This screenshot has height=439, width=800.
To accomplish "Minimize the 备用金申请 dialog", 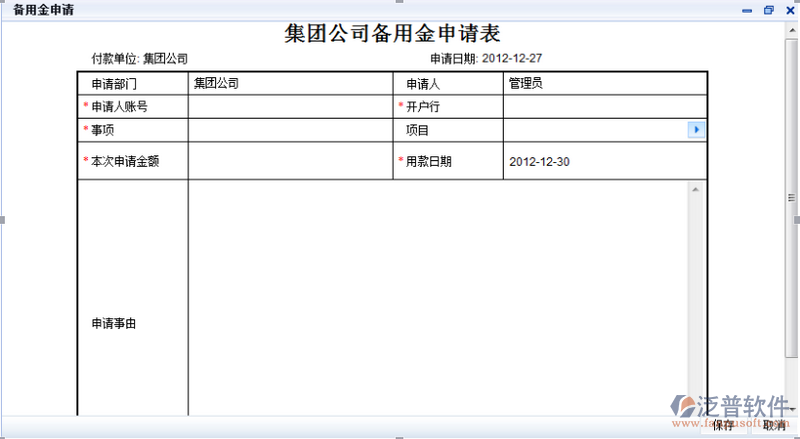I will [x=747, y=10].
